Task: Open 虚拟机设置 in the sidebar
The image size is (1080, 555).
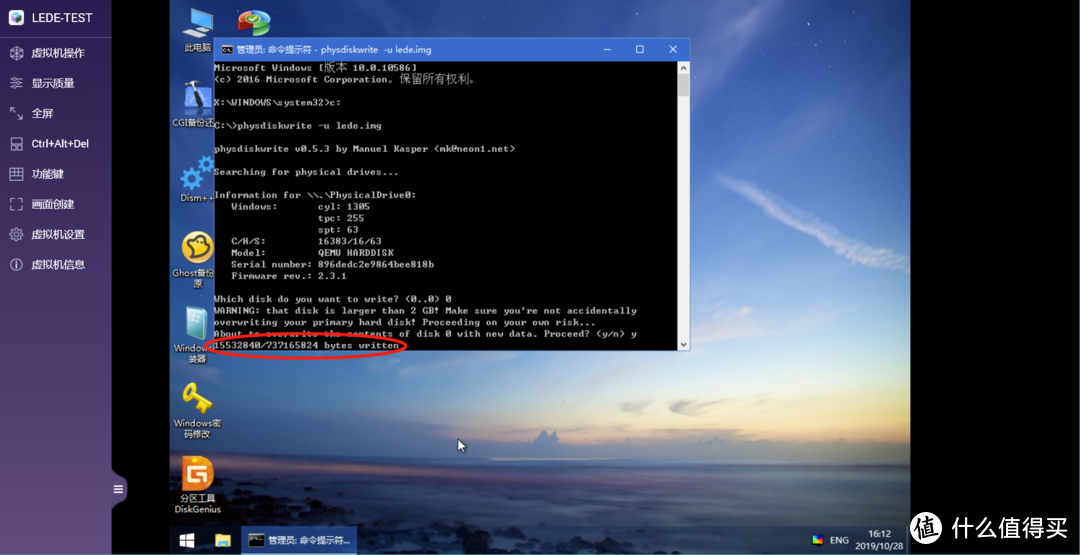Action: coord(57,234)
